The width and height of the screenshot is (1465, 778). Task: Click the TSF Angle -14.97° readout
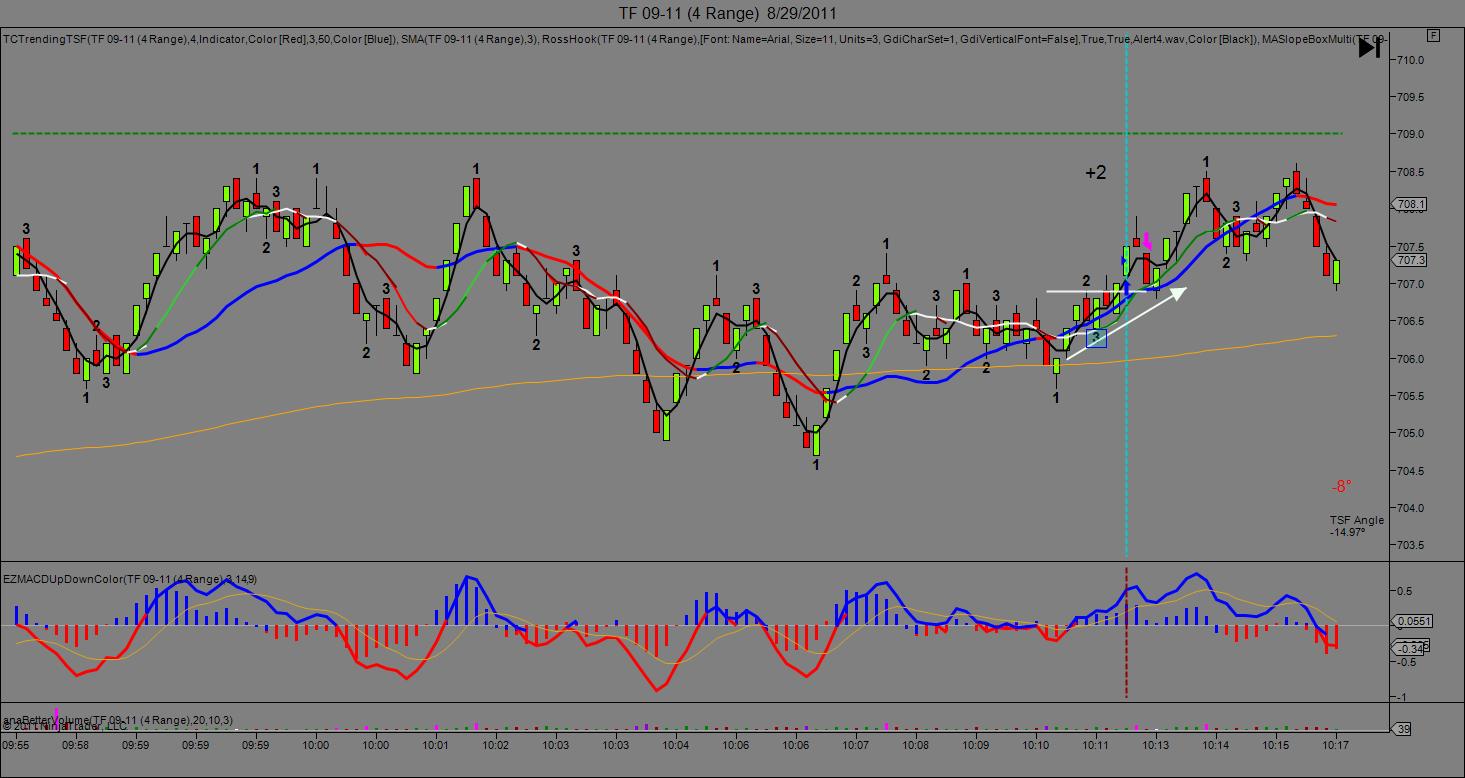(1356, 526)
